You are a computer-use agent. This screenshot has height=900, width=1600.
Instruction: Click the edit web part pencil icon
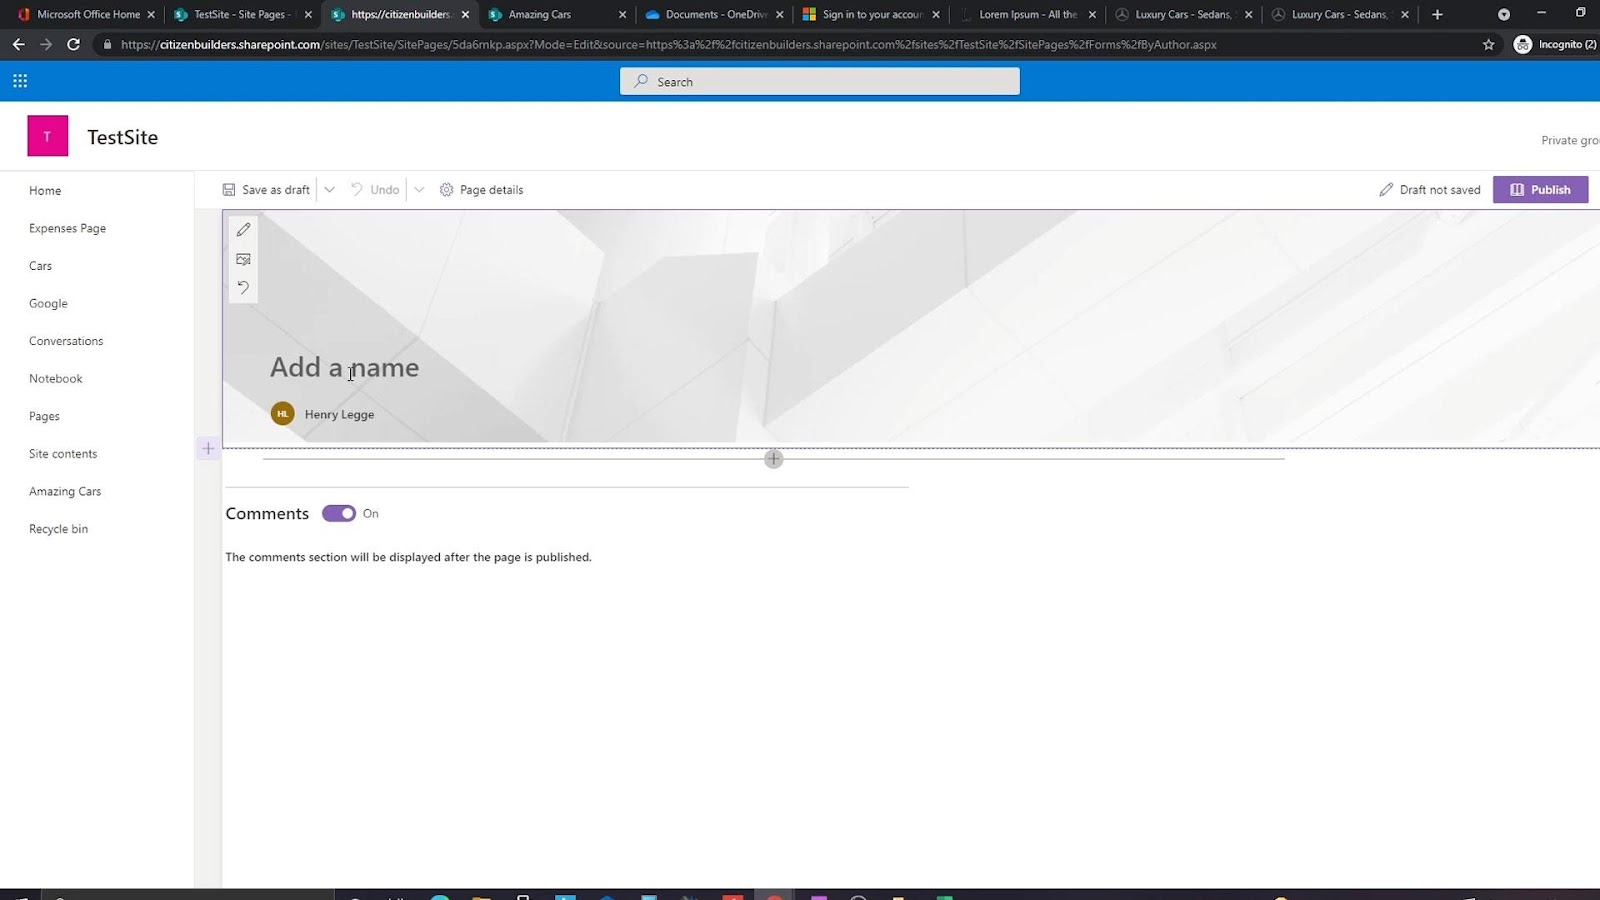[243, 230]
